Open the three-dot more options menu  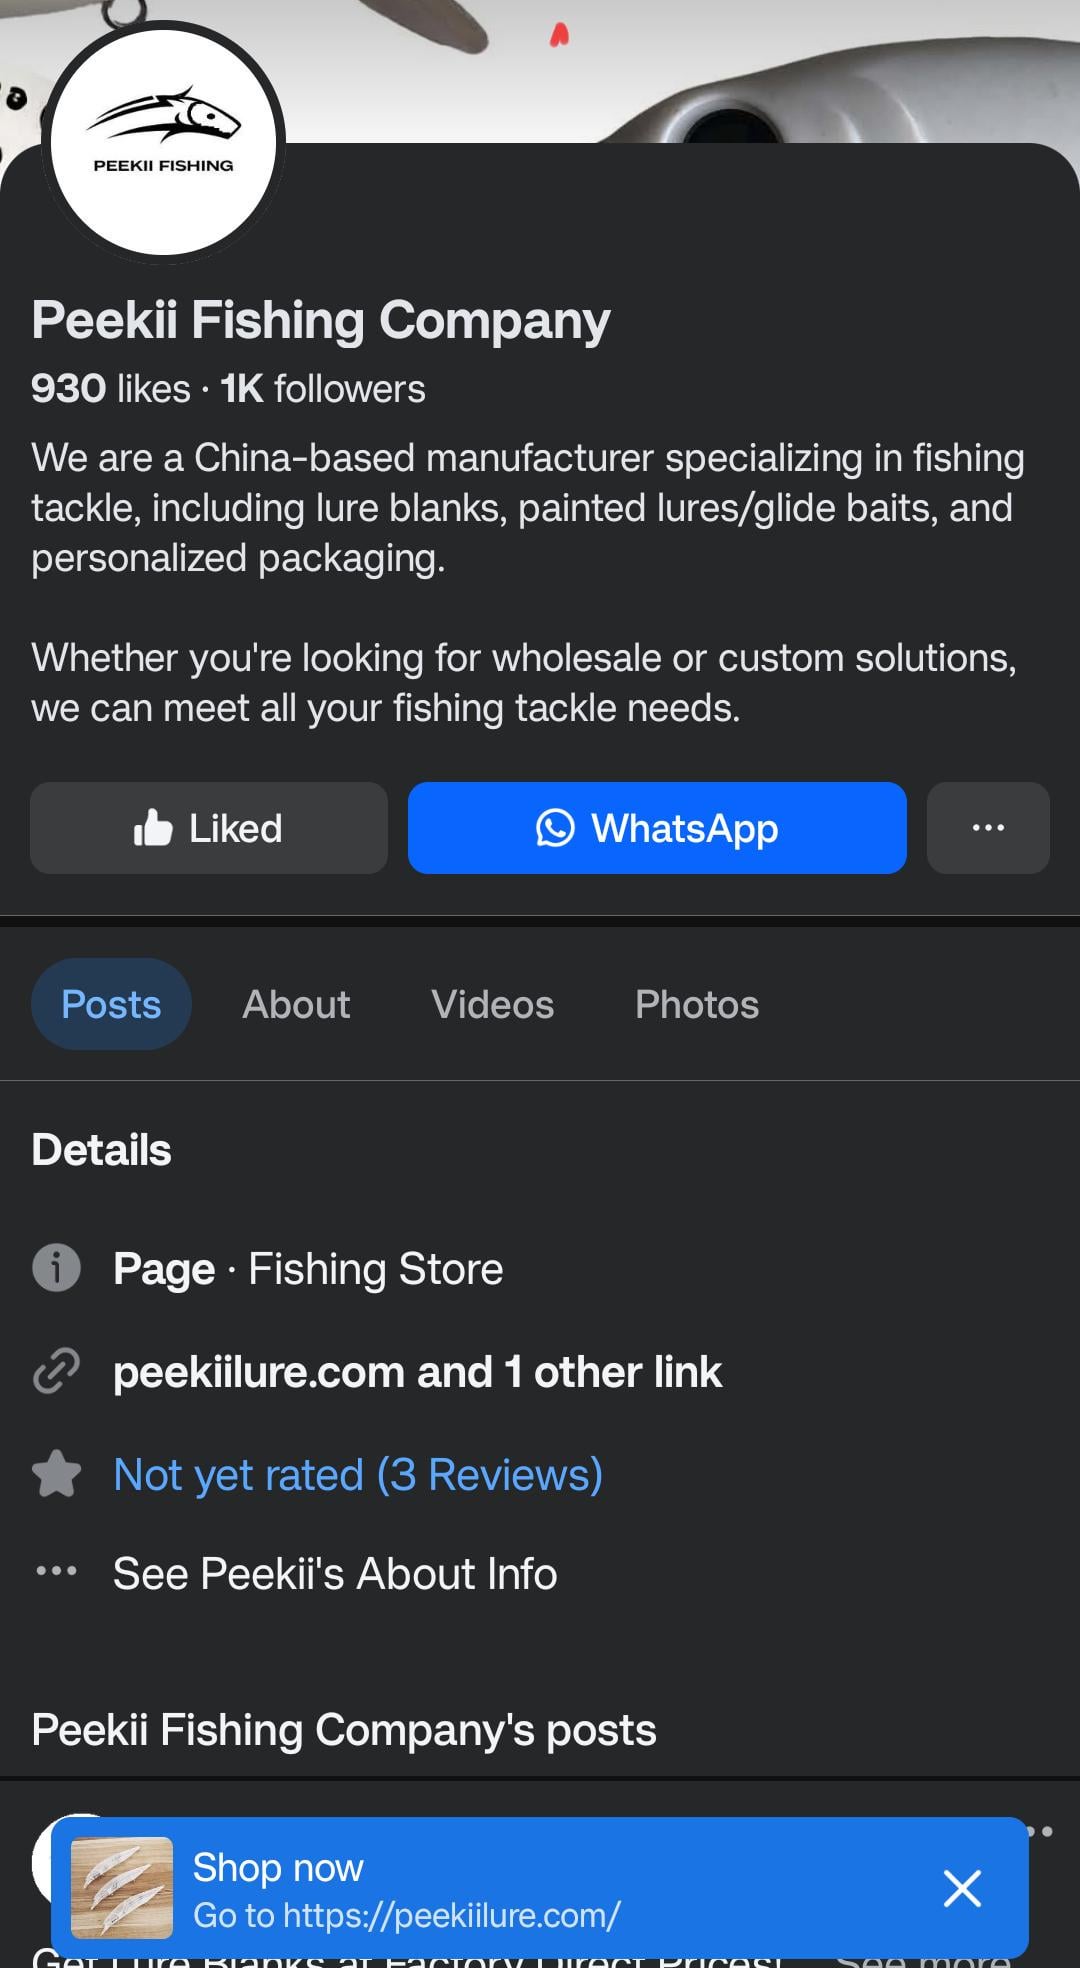[x=987, y=828]
